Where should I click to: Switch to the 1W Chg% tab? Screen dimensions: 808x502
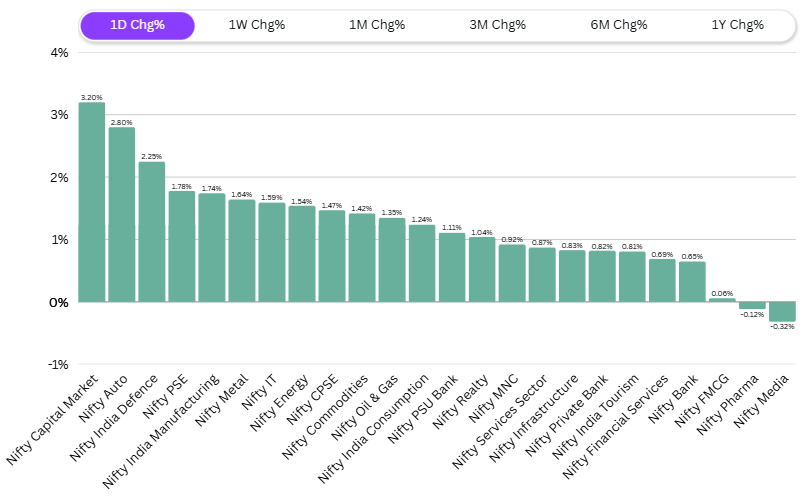coord(257,25)
